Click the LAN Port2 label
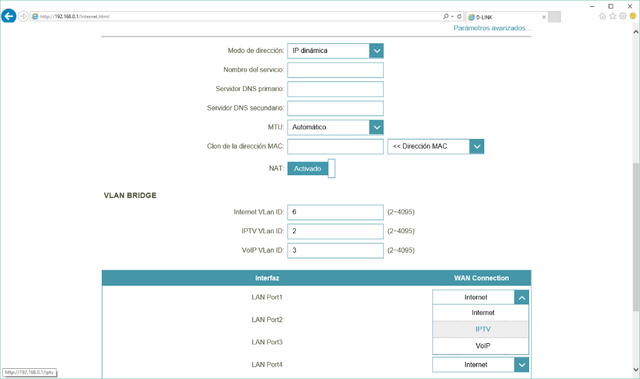The height and width of the screenshot is (379, 640). coord(267,320)
